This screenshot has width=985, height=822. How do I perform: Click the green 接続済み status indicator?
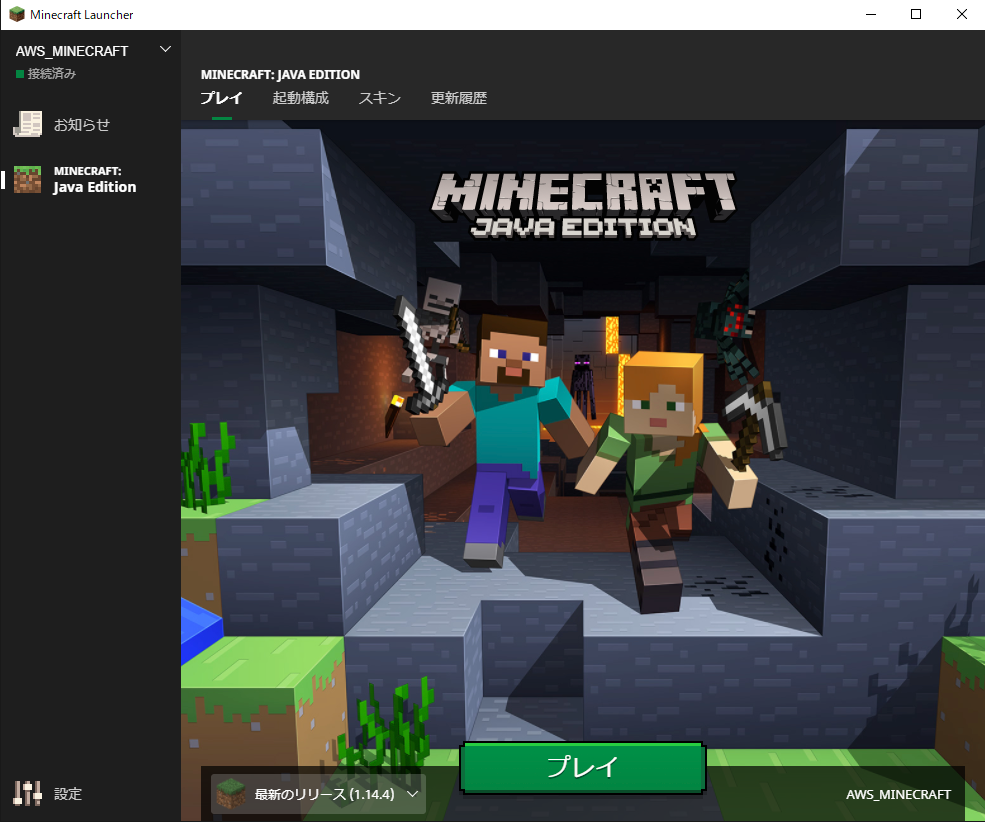18,72
